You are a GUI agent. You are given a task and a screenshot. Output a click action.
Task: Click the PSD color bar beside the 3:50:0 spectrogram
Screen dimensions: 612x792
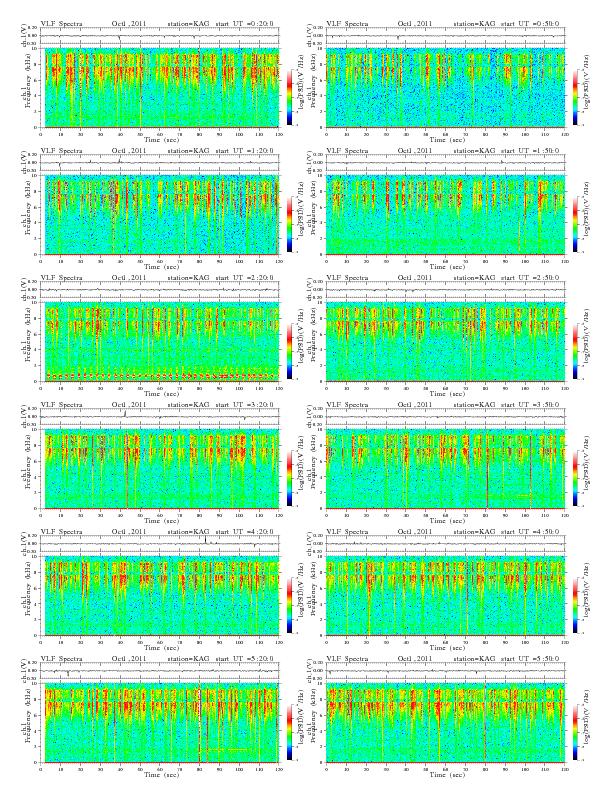tap(575, 478)
